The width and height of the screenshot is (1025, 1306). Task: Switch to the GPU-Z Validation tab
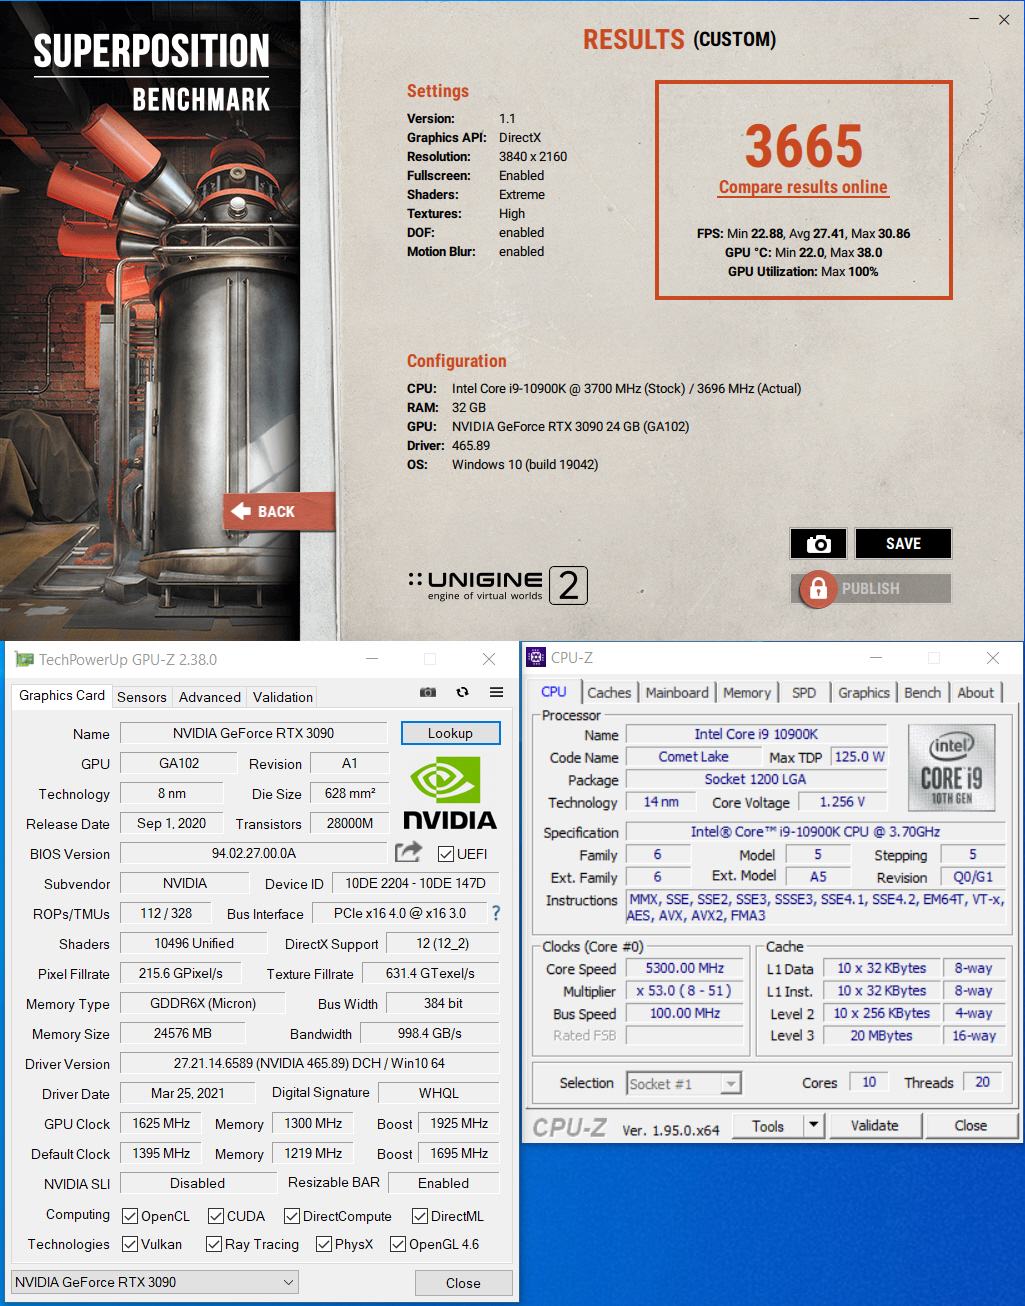pyautogui.click(x=283, y=697)
